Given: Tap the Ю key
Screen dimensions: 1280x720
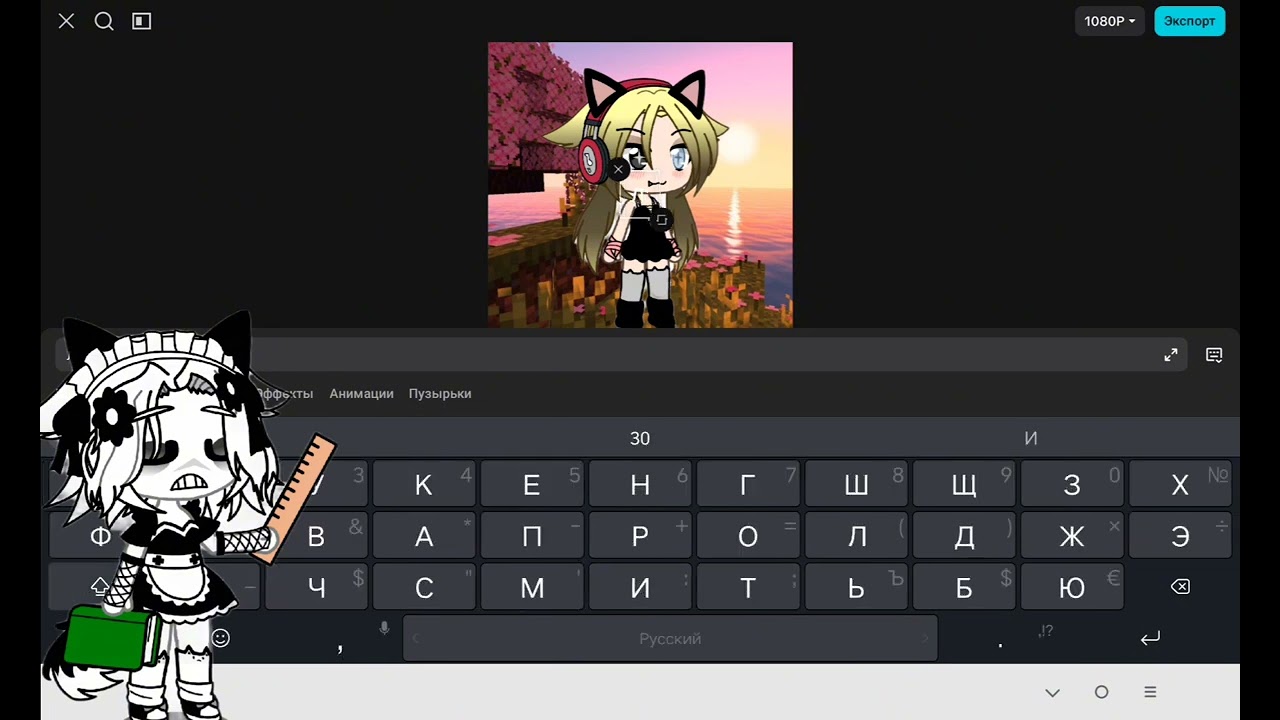Looking at the screenshot, I should pos(1072,587).
